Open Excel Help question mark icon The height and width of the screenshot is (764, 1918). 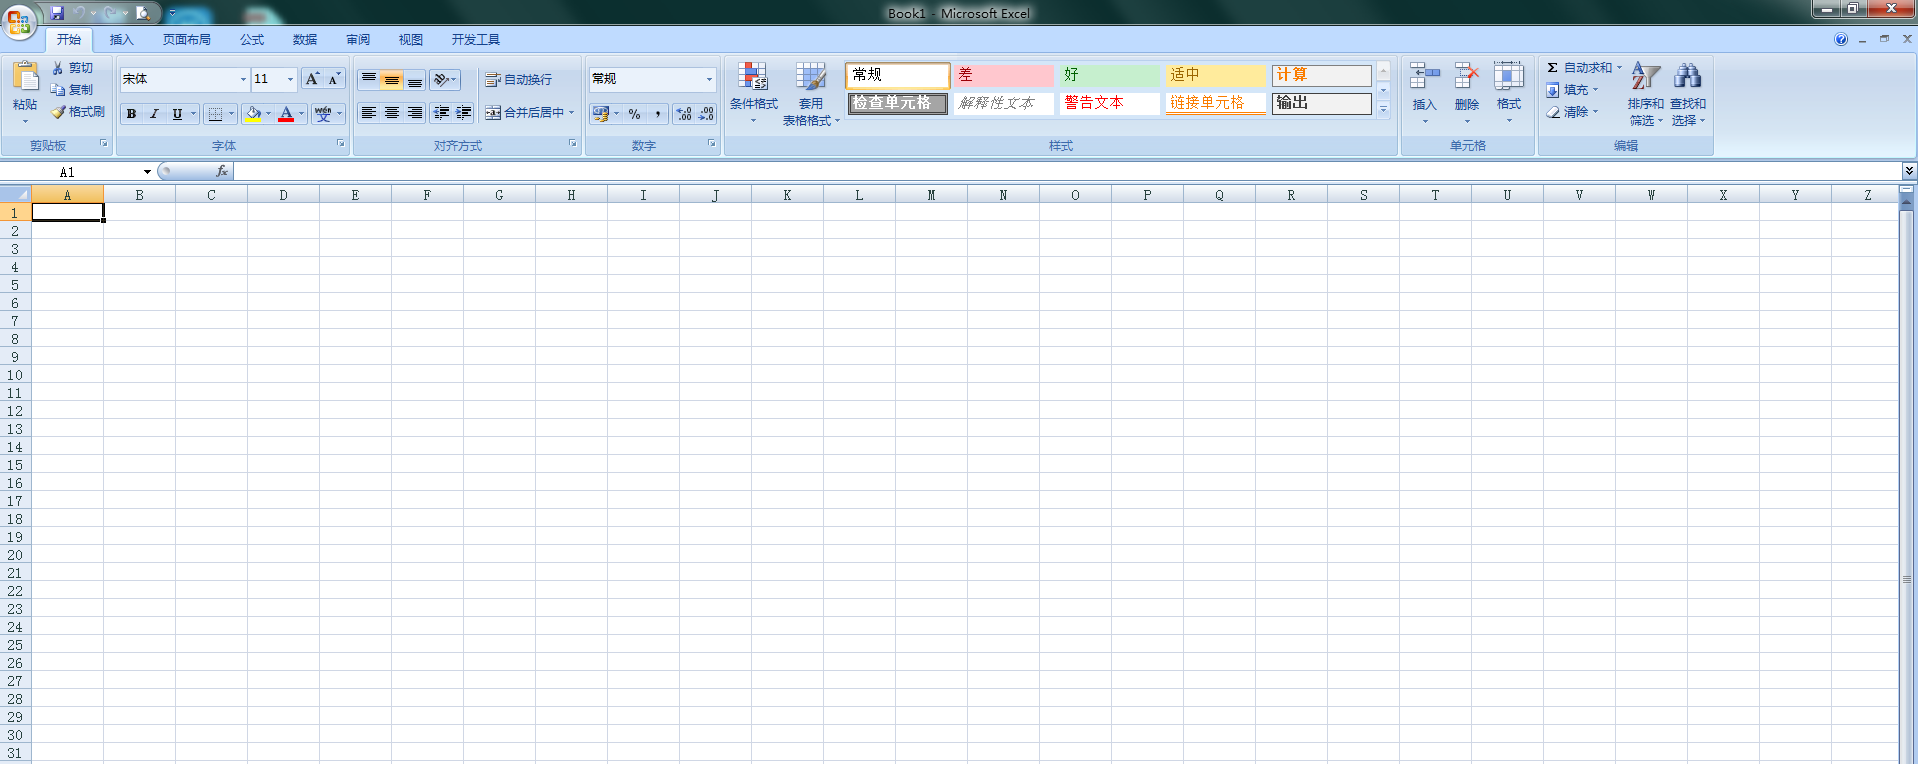(1841, 39)
